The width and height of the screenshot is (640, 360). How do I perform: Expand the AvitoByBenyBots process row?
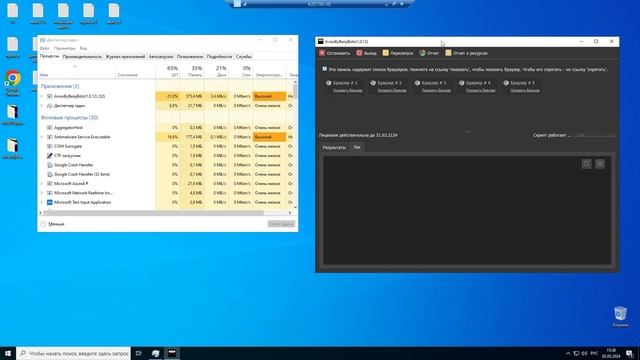click(x=42, y=96)
